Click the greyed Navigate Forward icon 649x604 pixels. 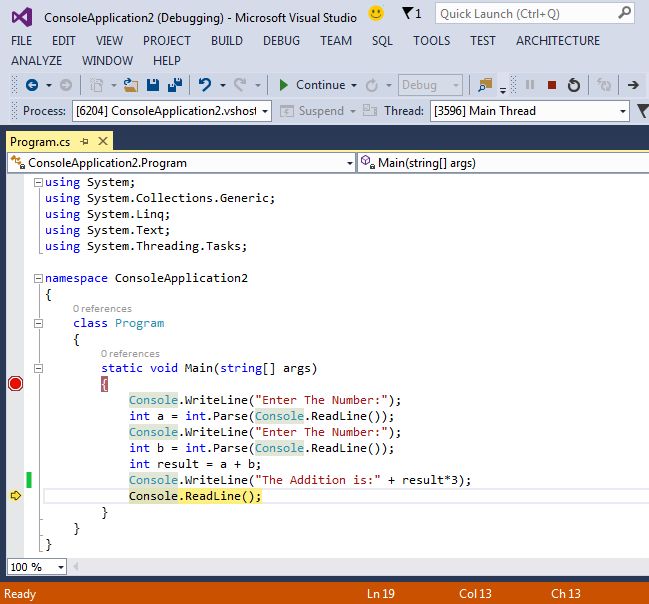(x=66, y=85)
